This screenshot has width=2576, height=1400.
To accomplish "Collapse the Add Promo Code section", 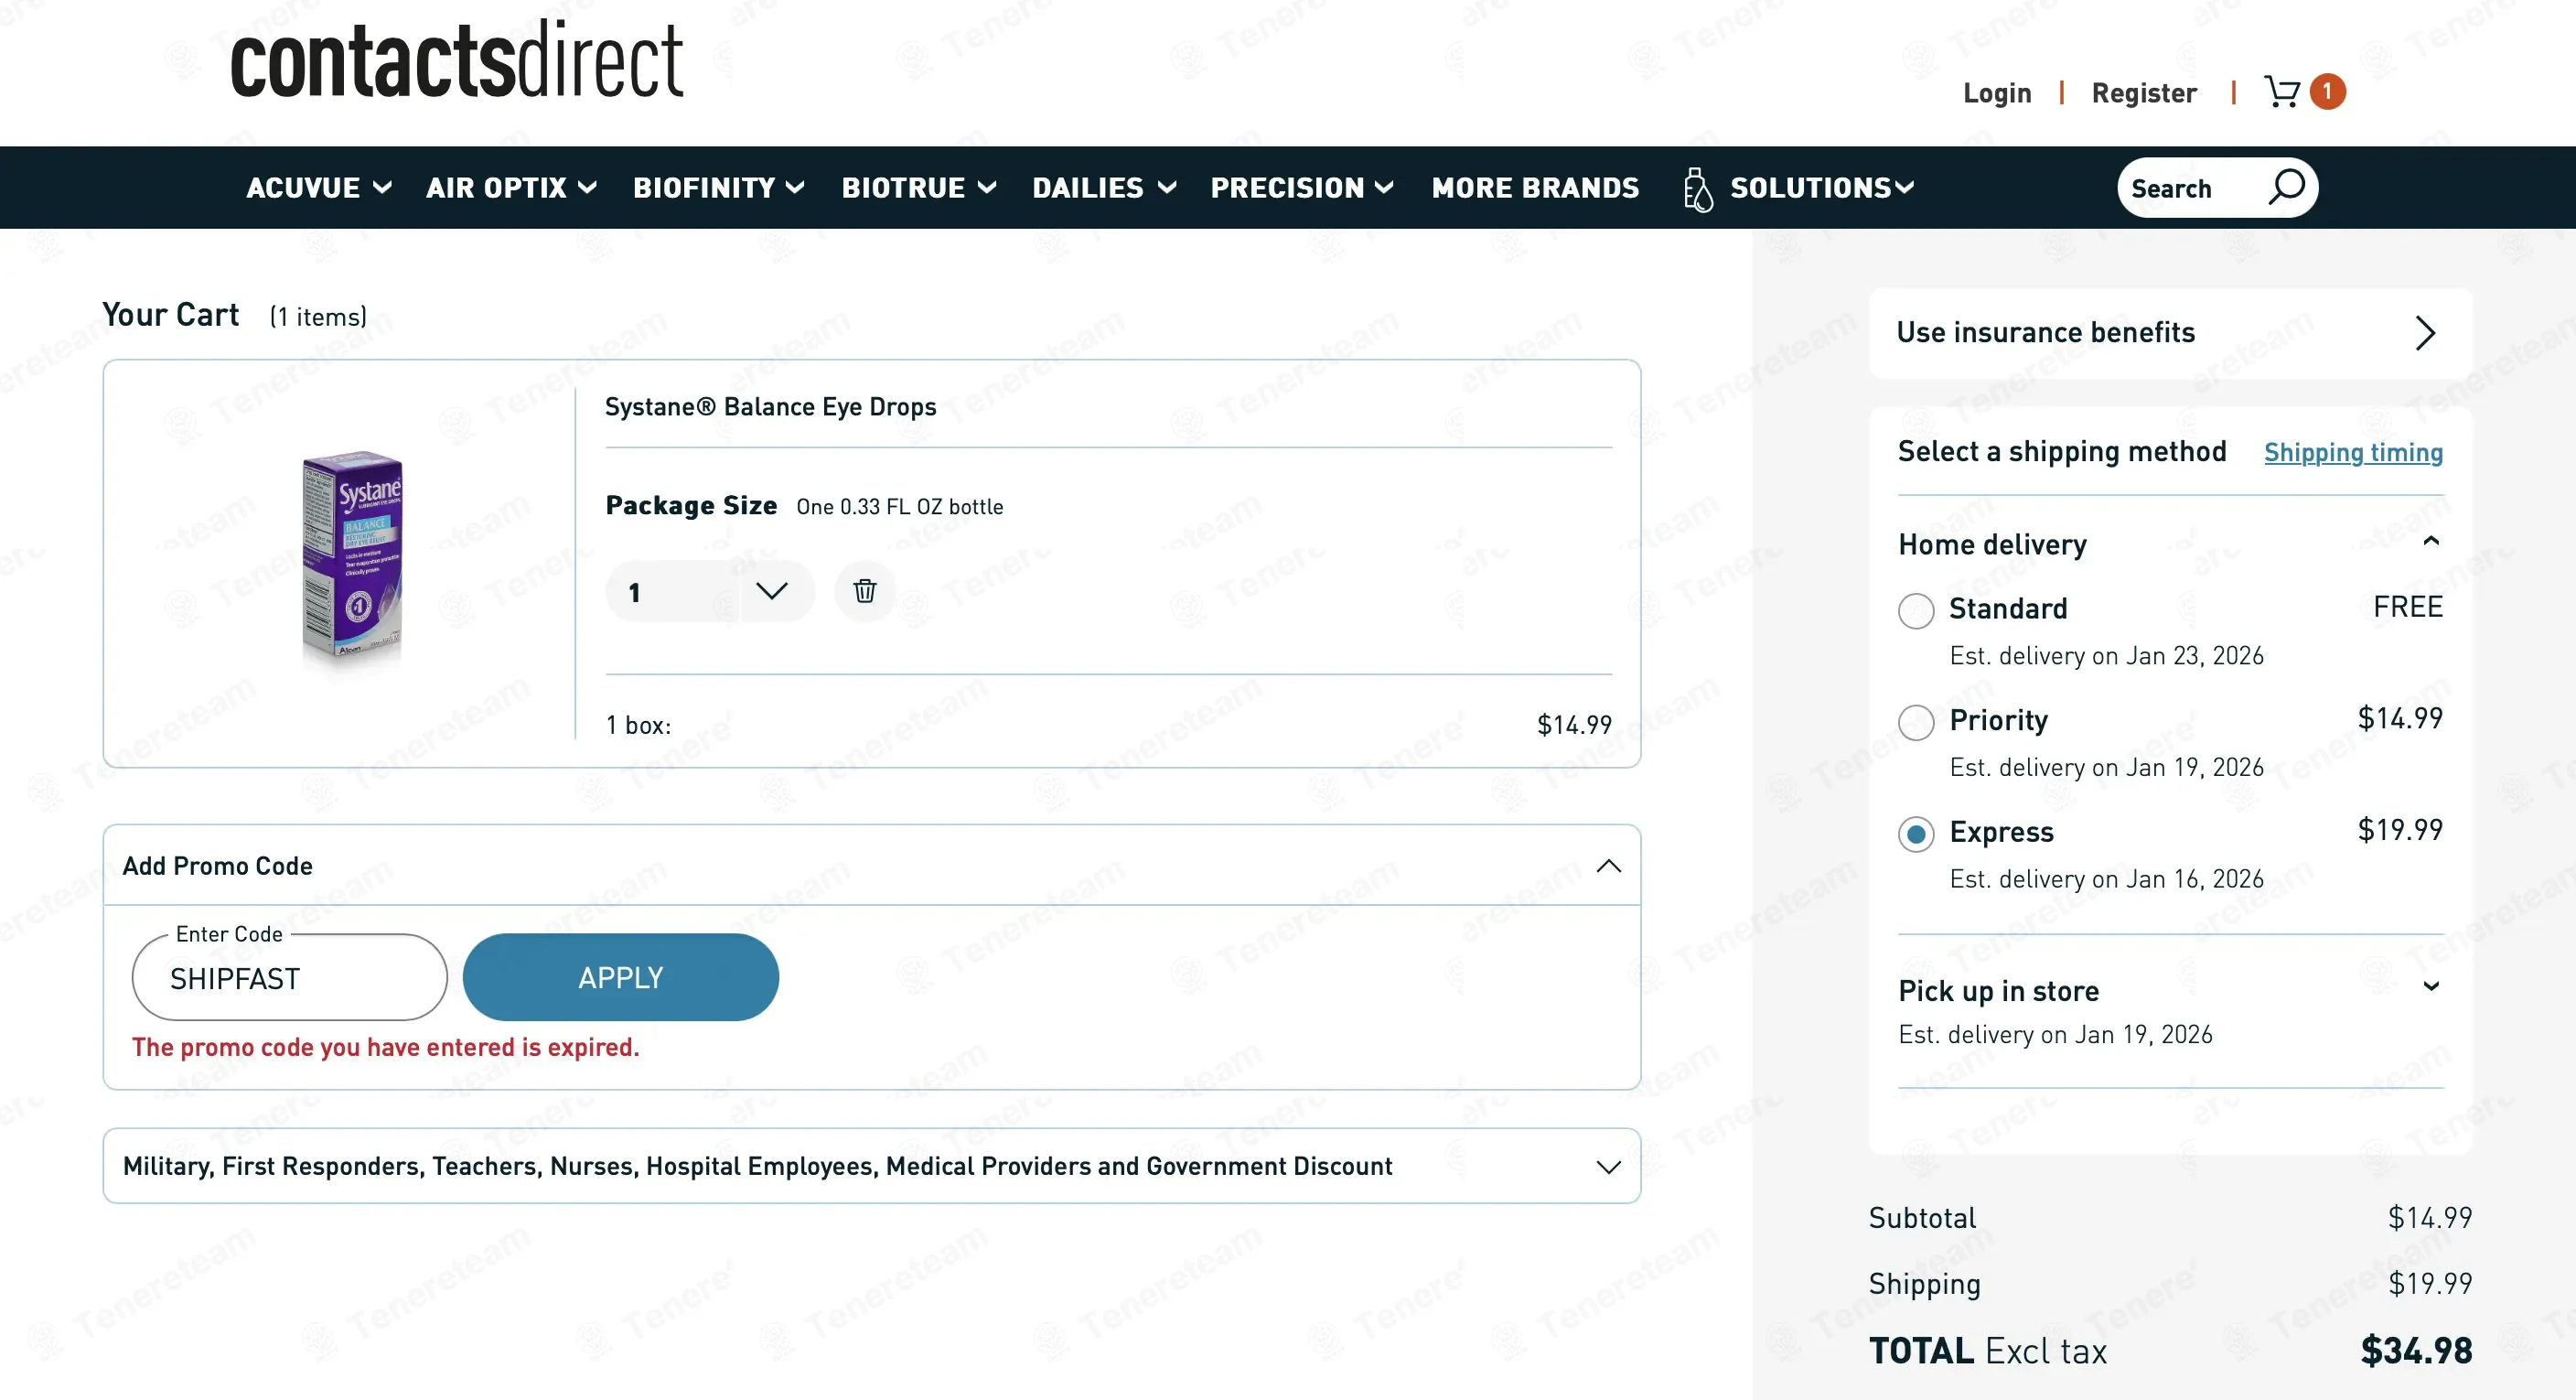I will (x=1608, y=866).
